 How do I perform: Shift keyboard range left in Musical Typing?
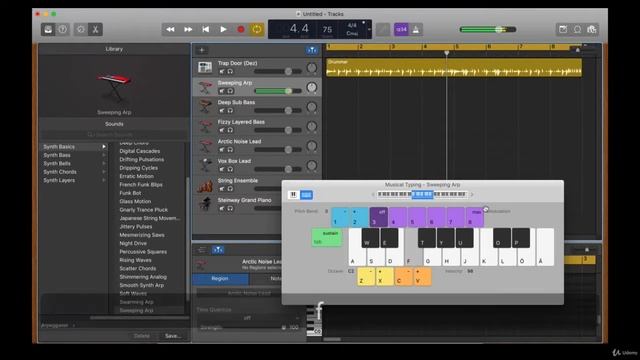(373, 195)
